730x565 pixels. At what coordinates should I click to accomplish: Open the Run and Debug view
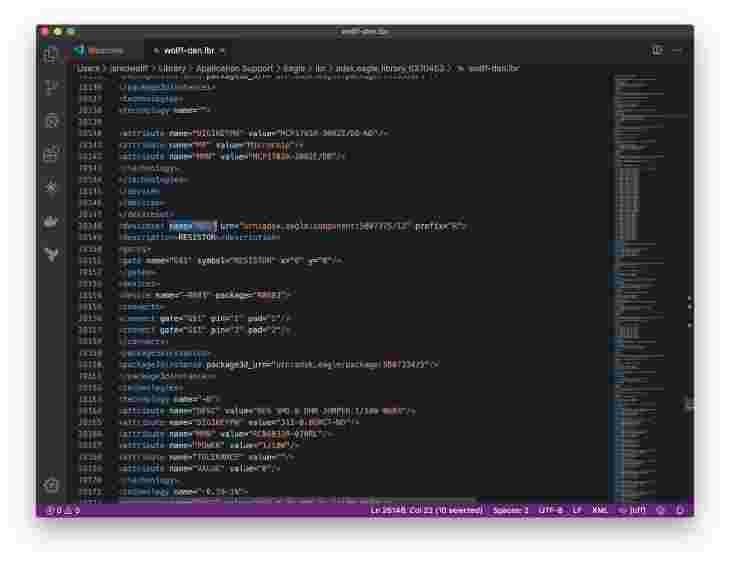[x=51, y=121]
